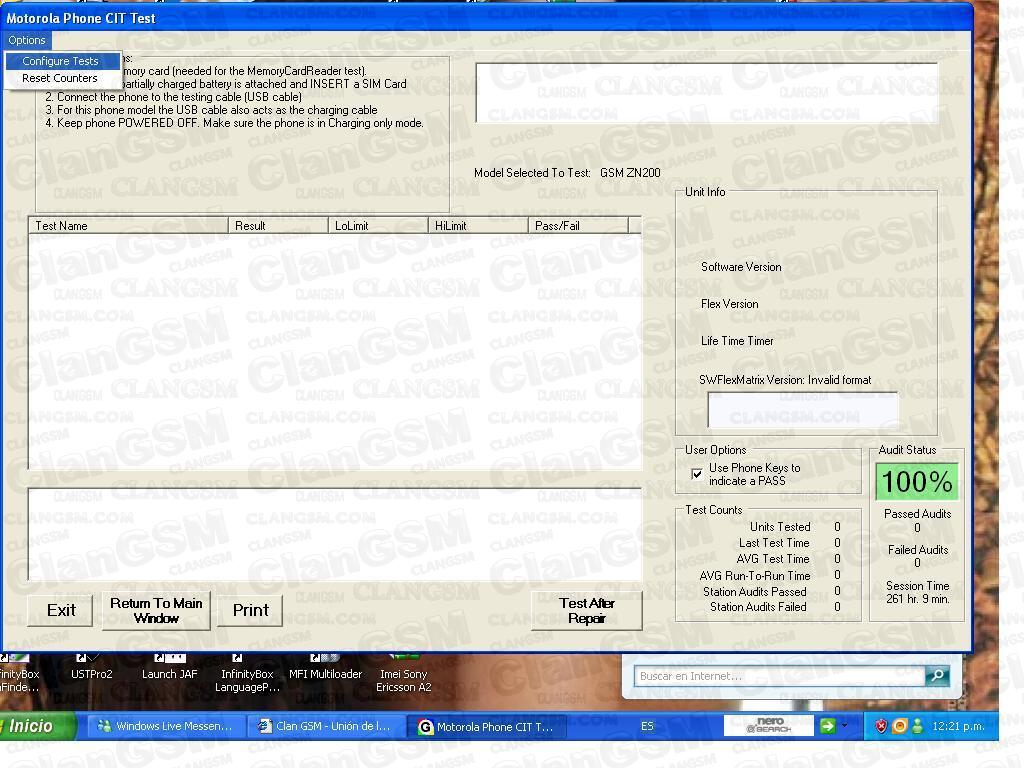The width and height of the screenshot is (1024, 768).
Task: Click Motorola Phone CIT Test taskbar item
Action: tap(487, 726)
